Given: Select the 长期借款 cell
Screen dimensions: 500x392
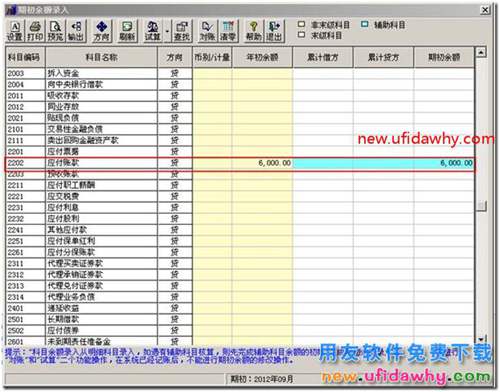Looking at the screenshot, I should [102, 319].
